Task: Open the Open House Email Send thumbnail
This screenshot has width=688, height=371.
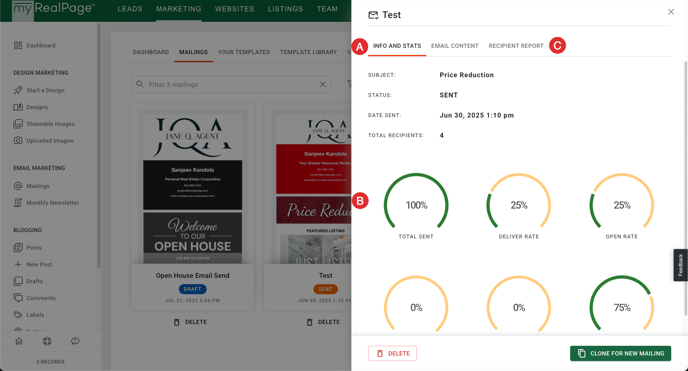Action: pyautogui.click(x=193, y=187)
